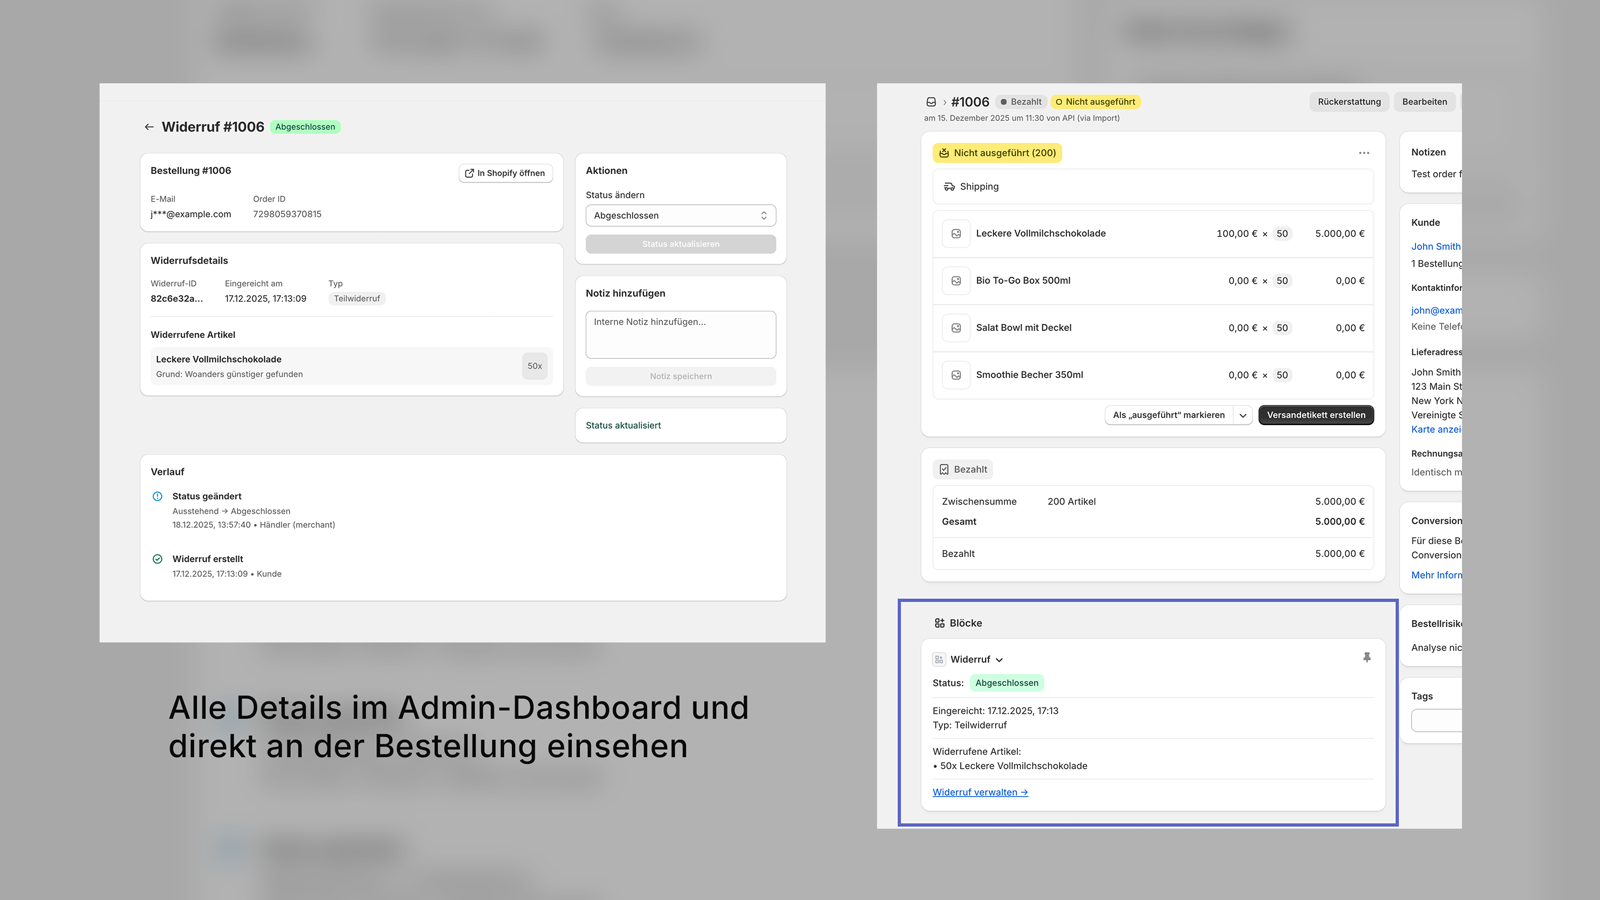The image size is (1600, 900).
Task: Open the 'Widerruf verwalten' link
Action: pos(979,791)
